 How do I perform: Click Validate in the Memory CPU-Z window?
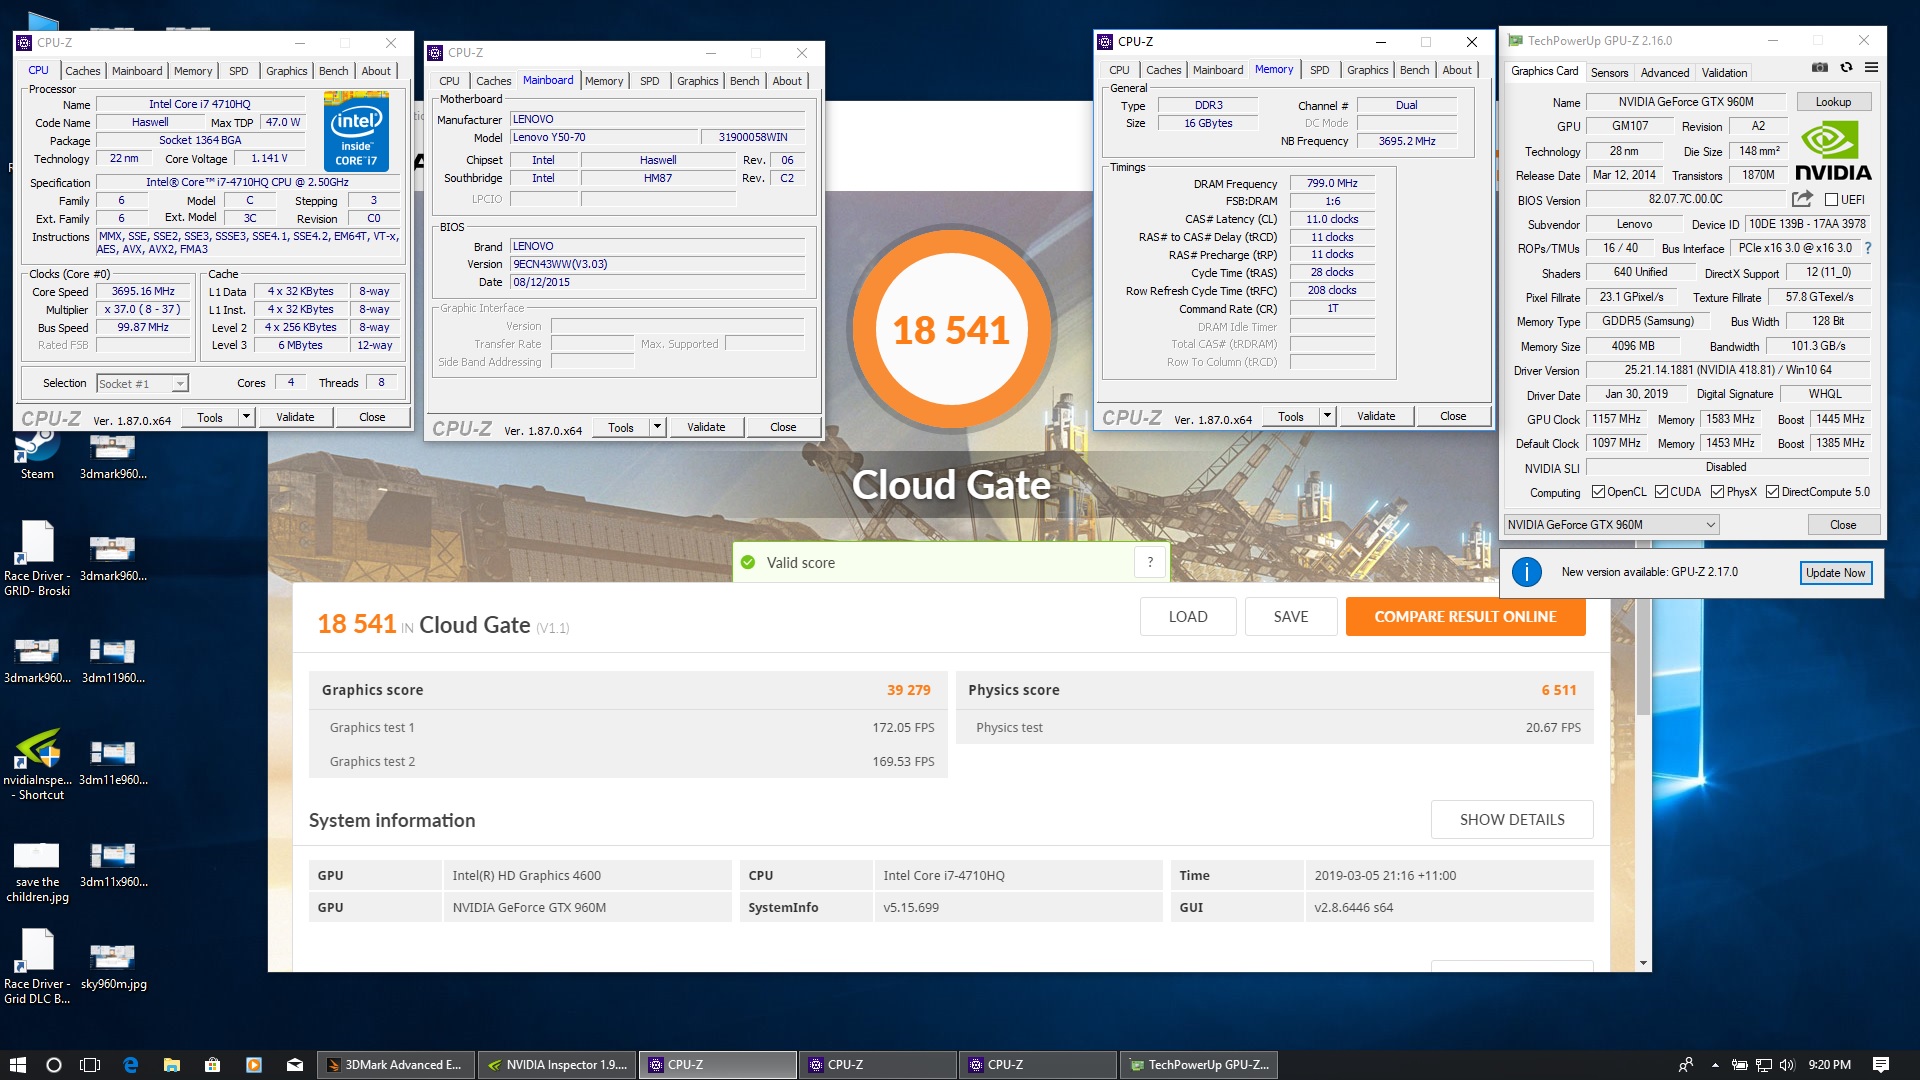click(1375, 416)
